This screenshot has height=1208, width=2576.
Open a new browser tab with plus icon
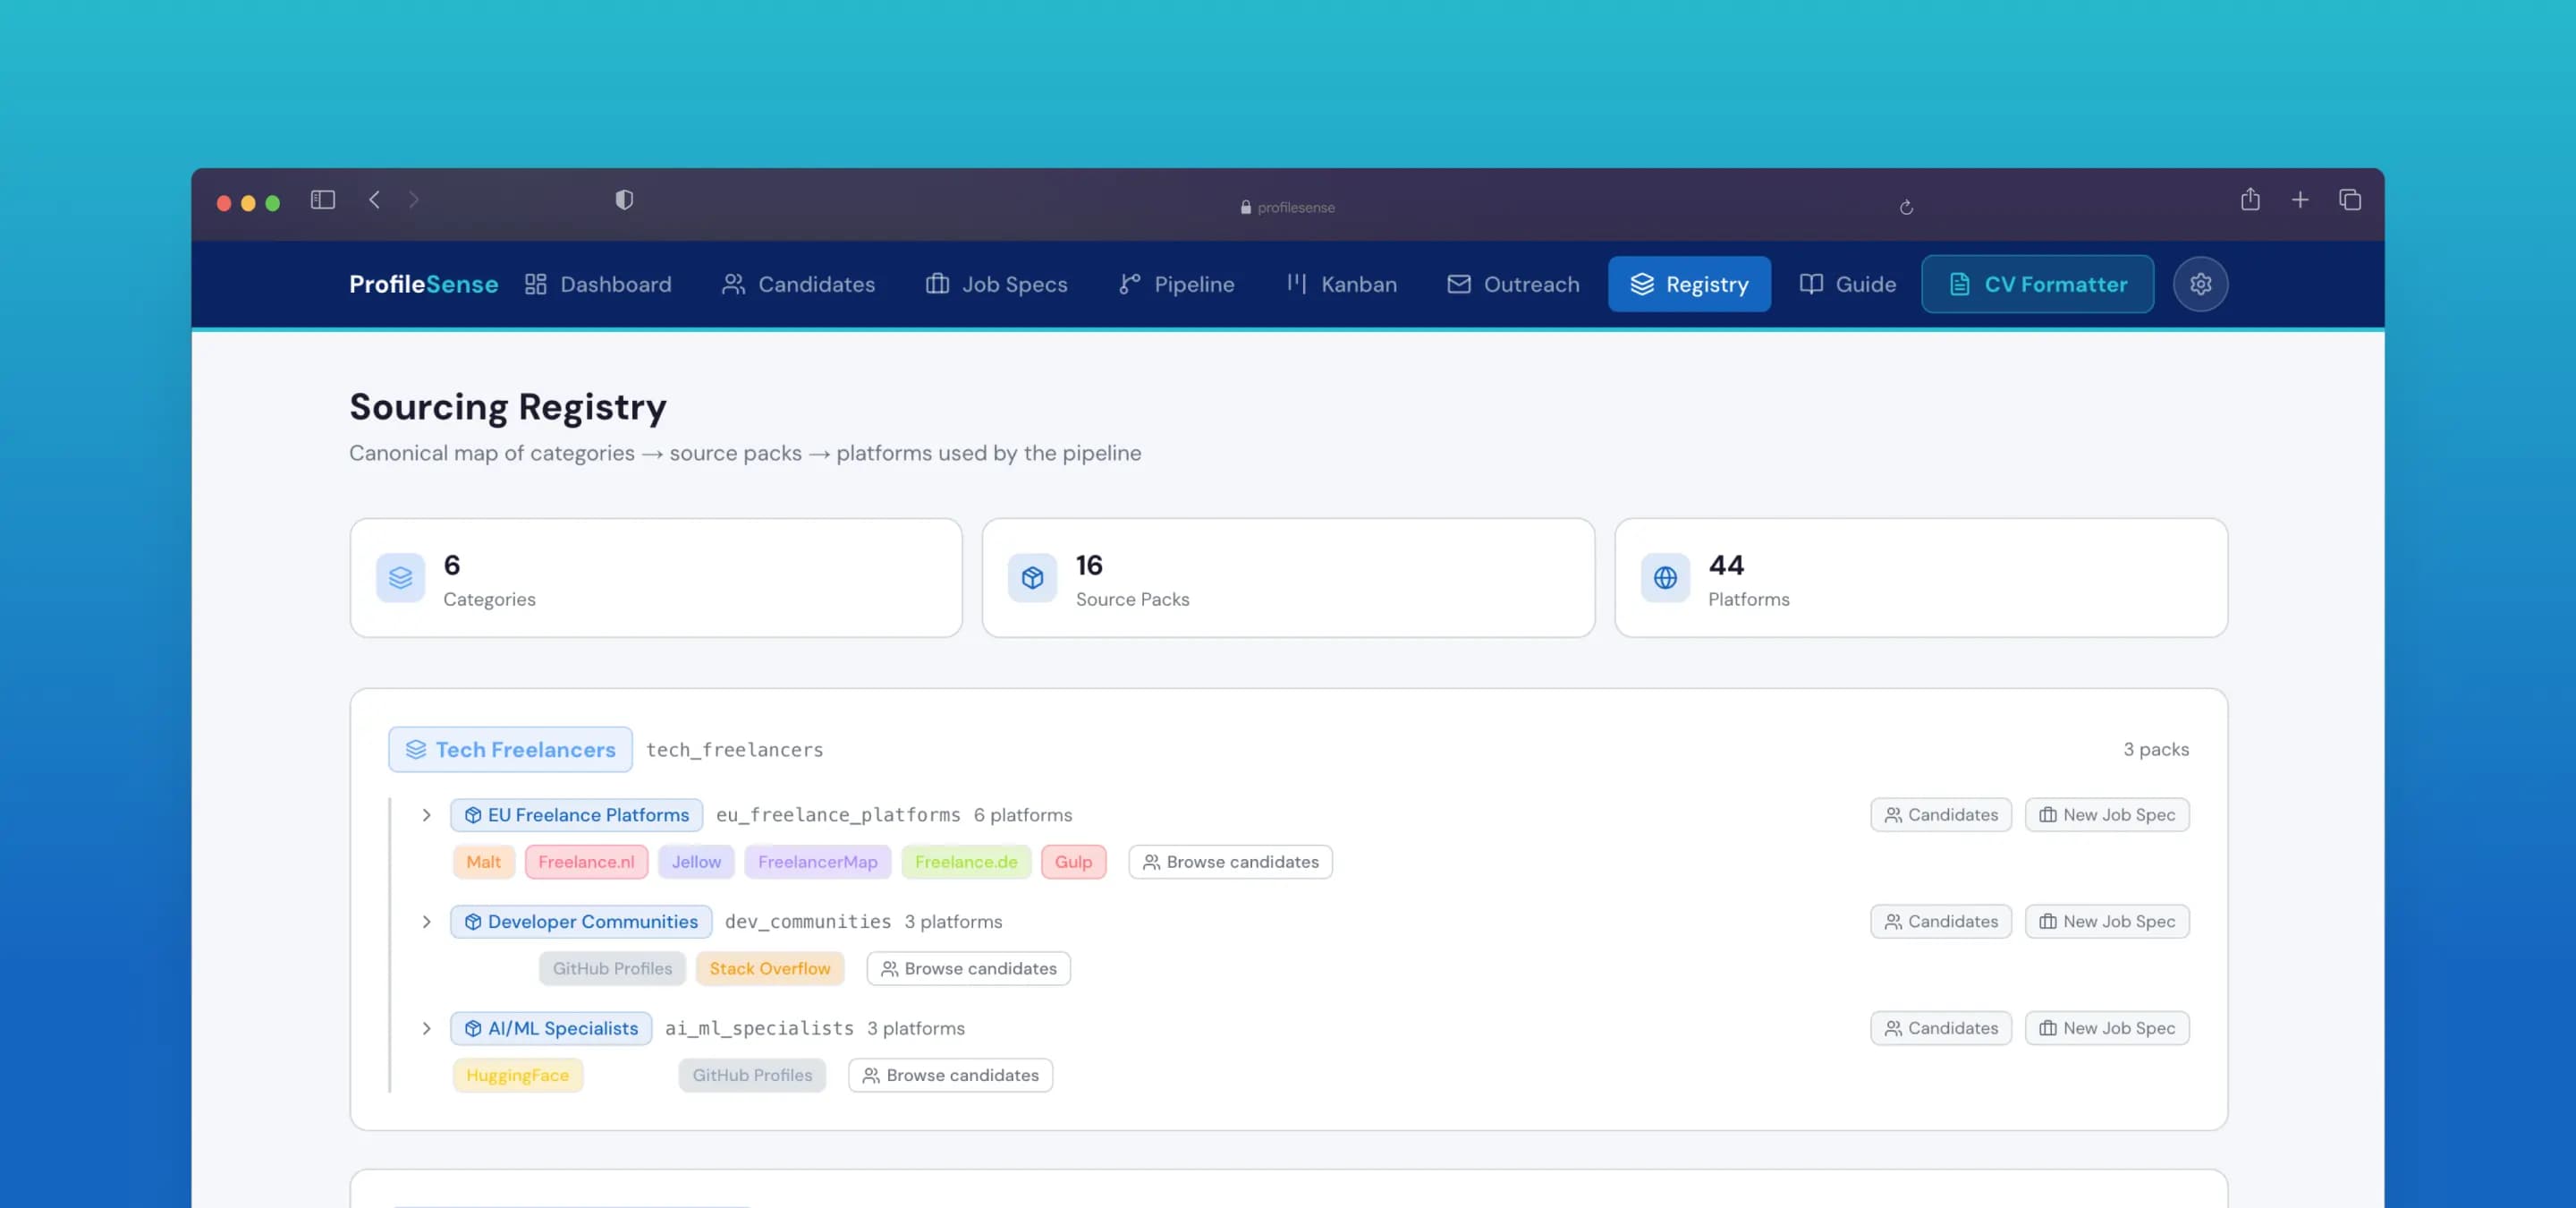(x=2300, y=200)
